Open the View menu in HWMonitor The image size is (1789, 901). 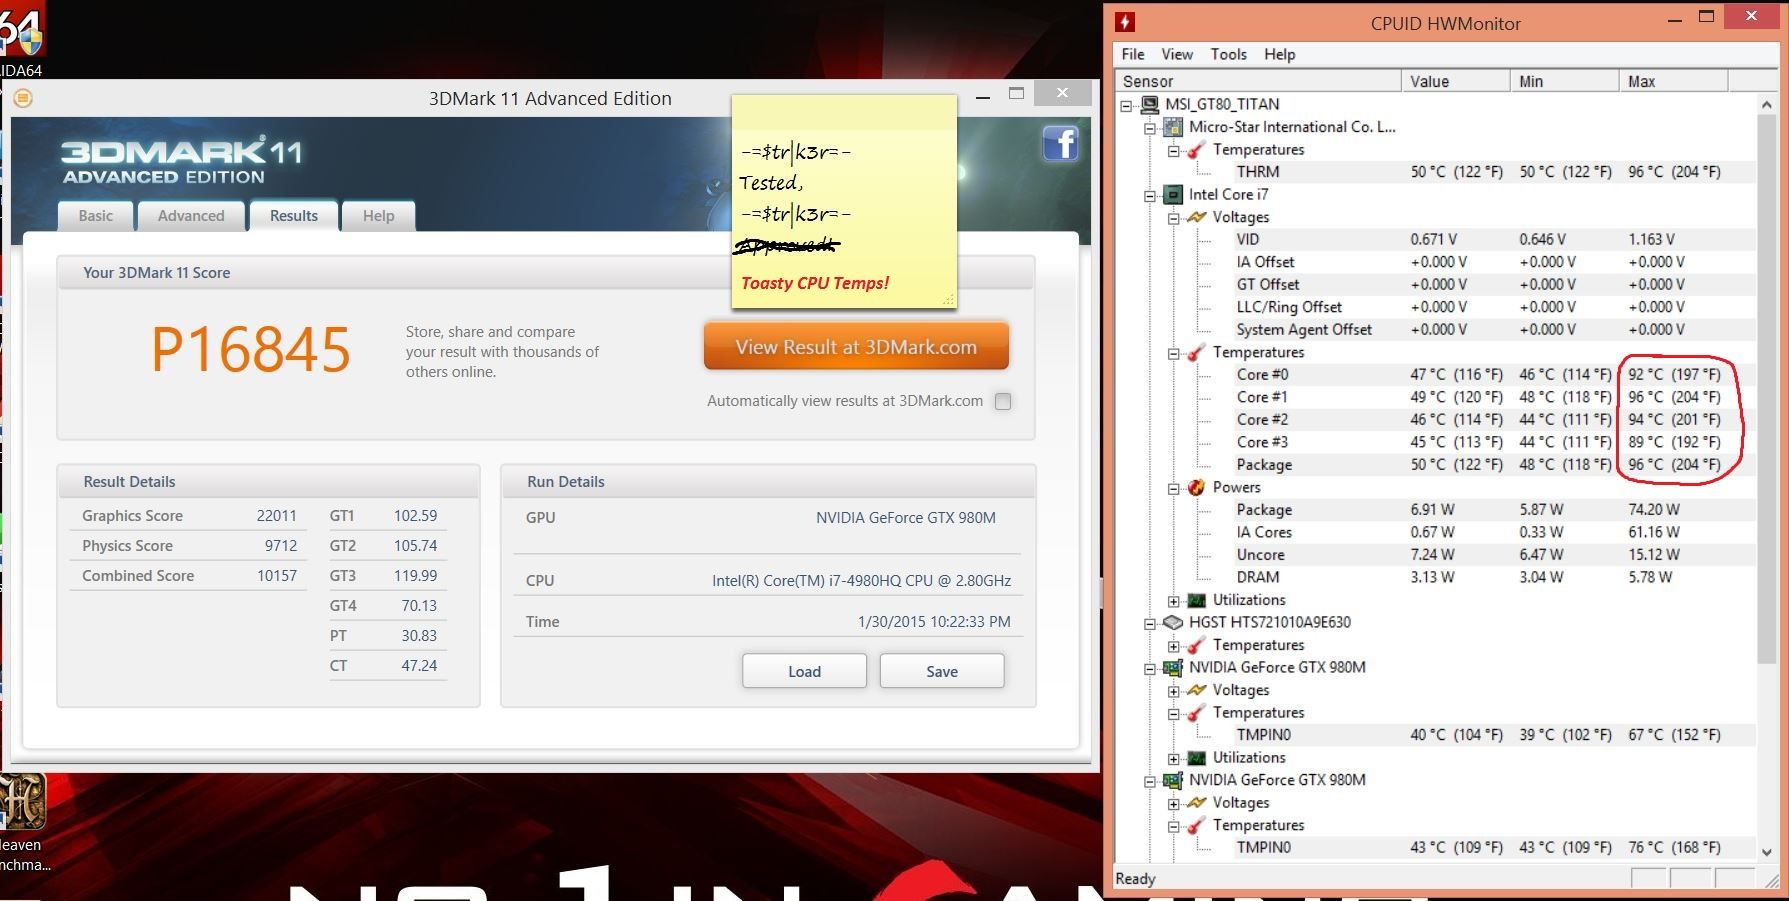click(1177, 54)
